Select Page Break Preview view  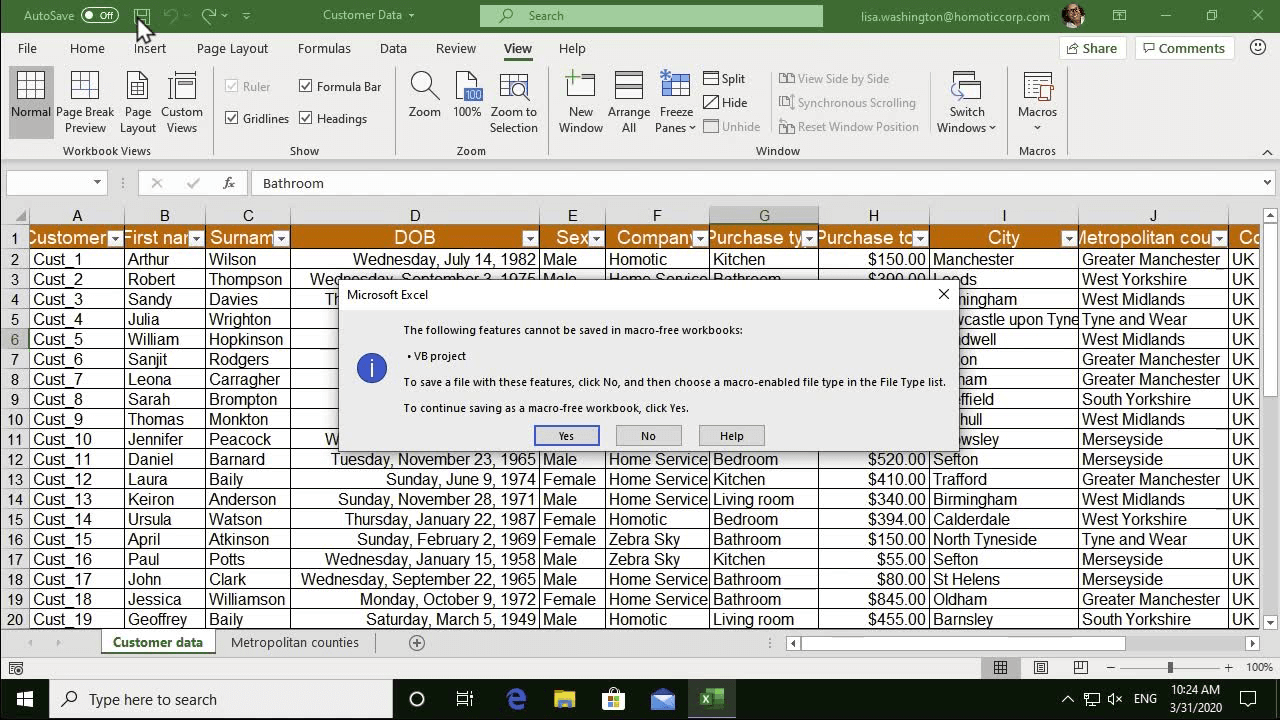(85, 100)
